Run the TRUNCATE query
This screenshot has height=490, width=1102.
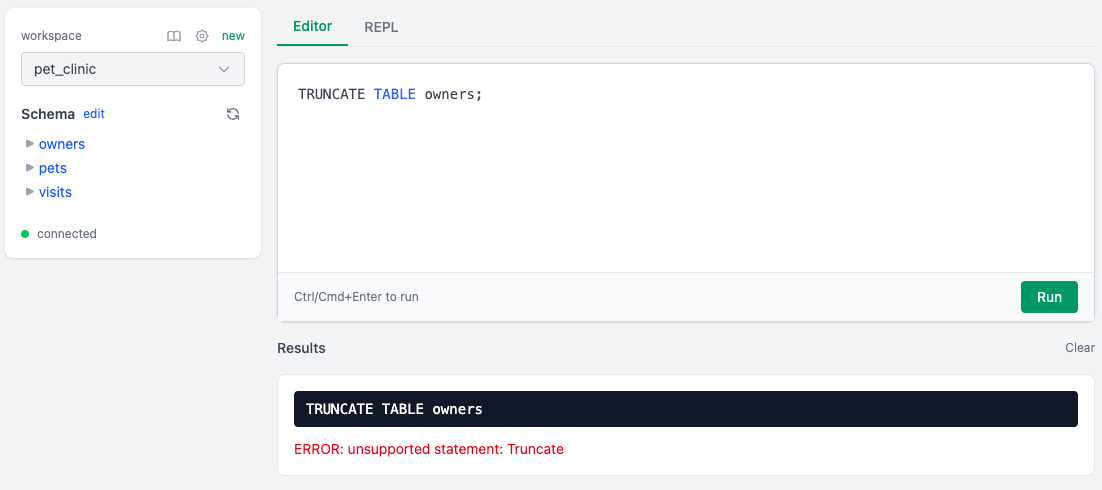point(1049,297)
